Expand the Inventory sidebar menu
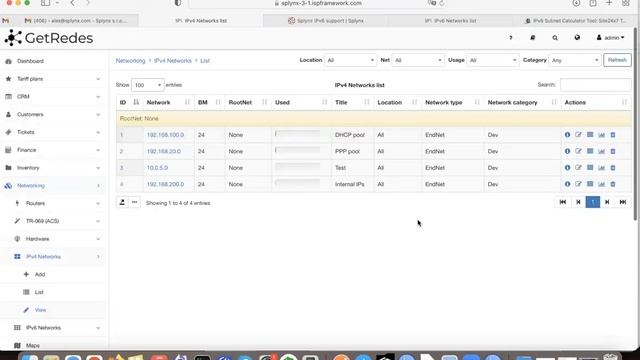 [53, 168]
